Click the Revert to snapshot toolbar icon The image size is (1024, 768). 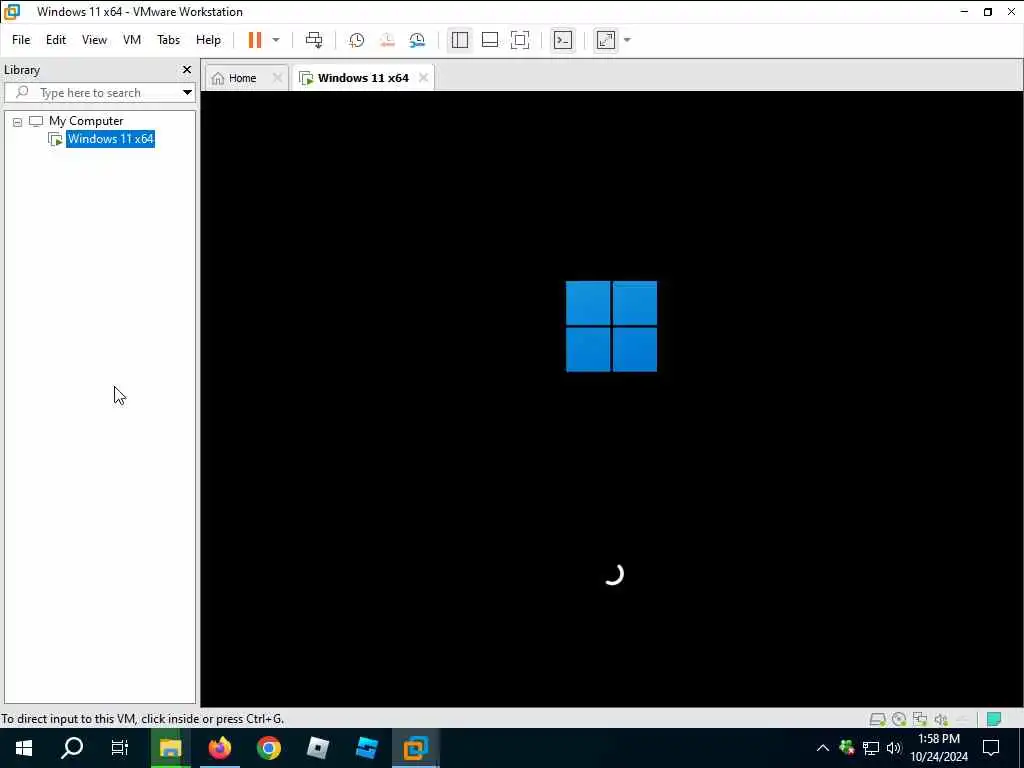(x=387, y=40)
